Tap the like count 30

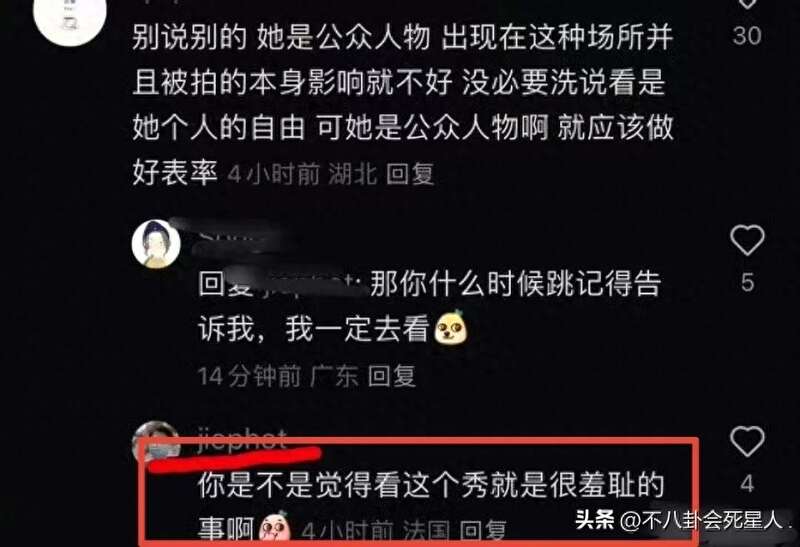click(x=747, y=35)
